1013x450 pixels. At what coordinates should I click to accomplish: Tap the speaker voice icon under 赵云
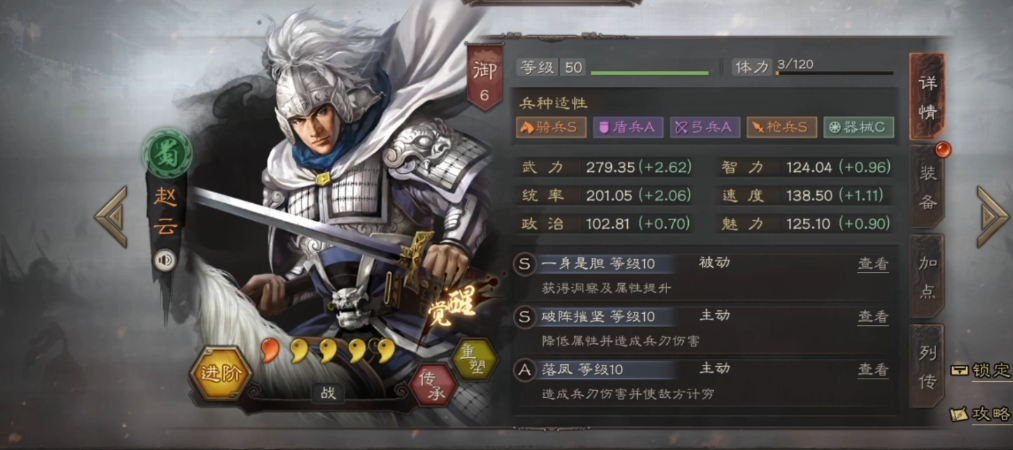166,260
